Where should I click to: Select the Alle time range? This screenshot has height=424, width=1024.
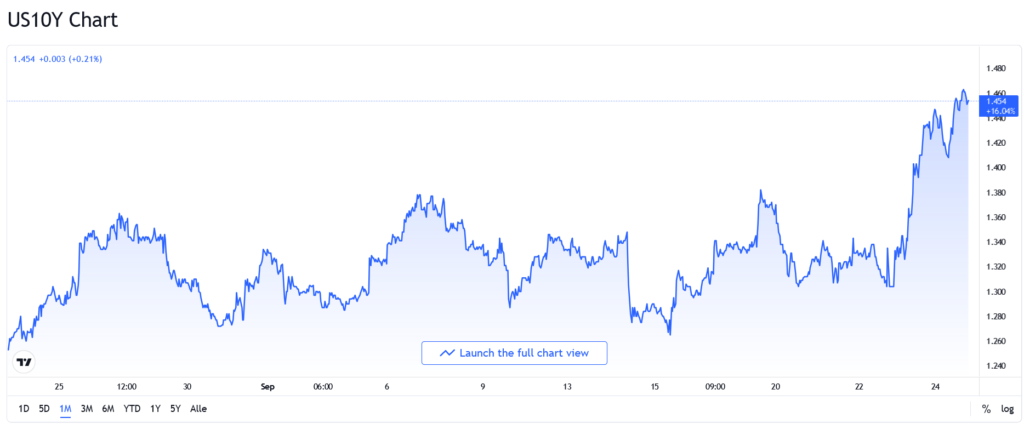click(x=199, y=408)
